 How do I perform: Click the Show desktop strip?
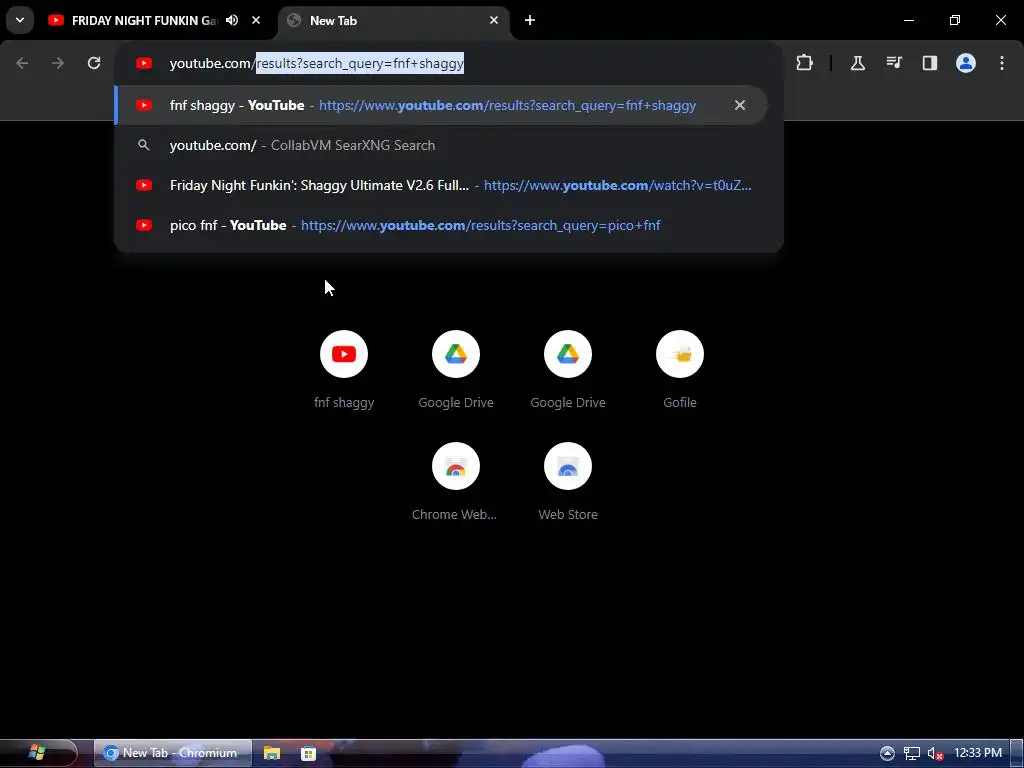1017,753
